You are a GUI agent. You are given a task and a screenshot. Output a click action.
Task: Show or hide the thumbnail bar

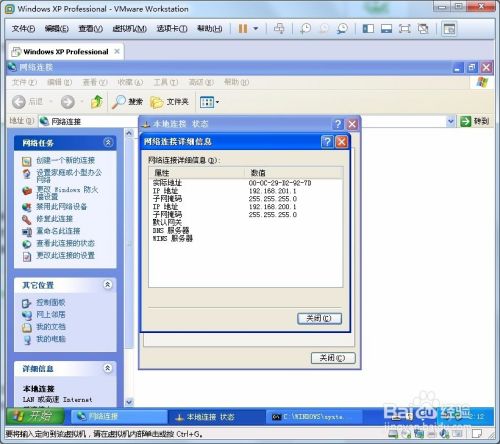(386, 29)
